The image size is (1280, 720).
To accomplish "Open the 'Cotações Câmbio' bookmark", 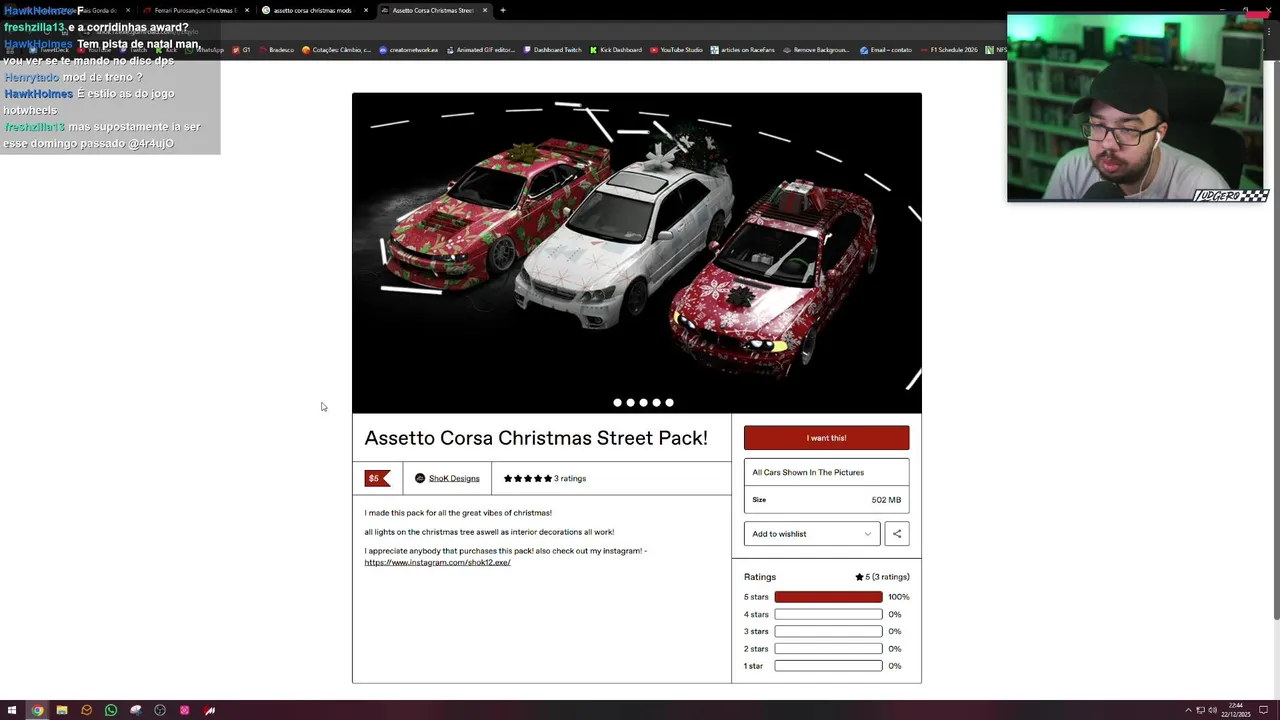I will click(336, 50).
